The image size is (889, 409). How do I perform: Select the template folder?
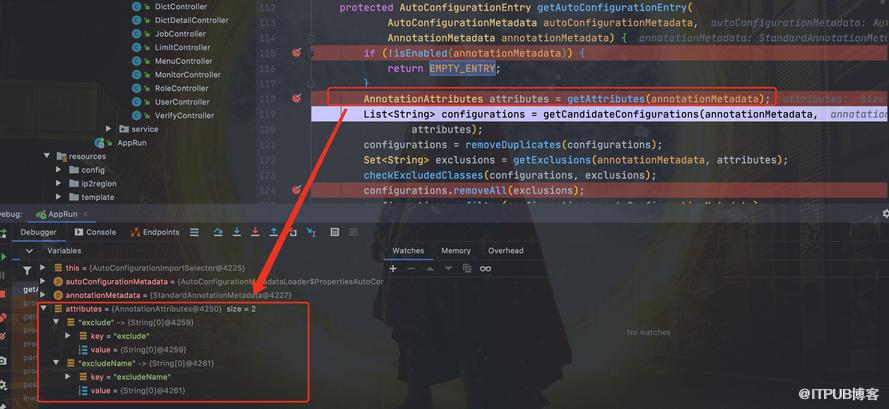(98, 197)
